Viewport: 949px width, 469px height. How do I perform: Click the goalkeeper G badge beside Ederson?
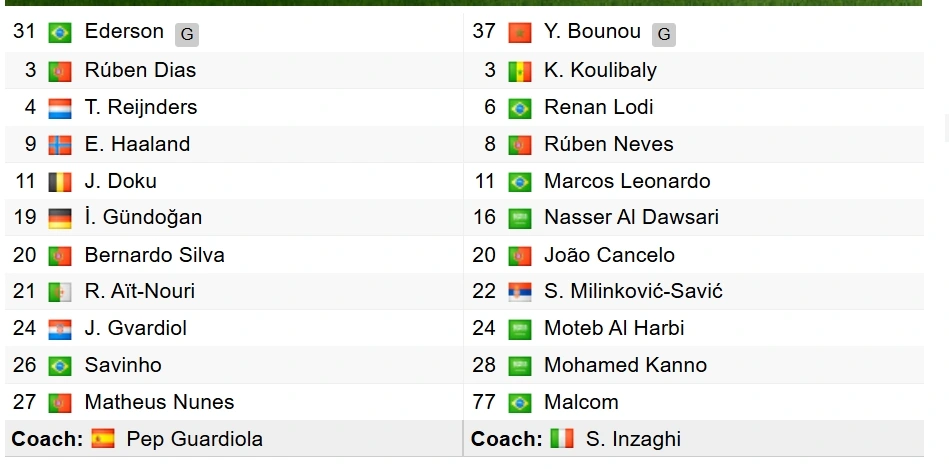pos(187,35)
